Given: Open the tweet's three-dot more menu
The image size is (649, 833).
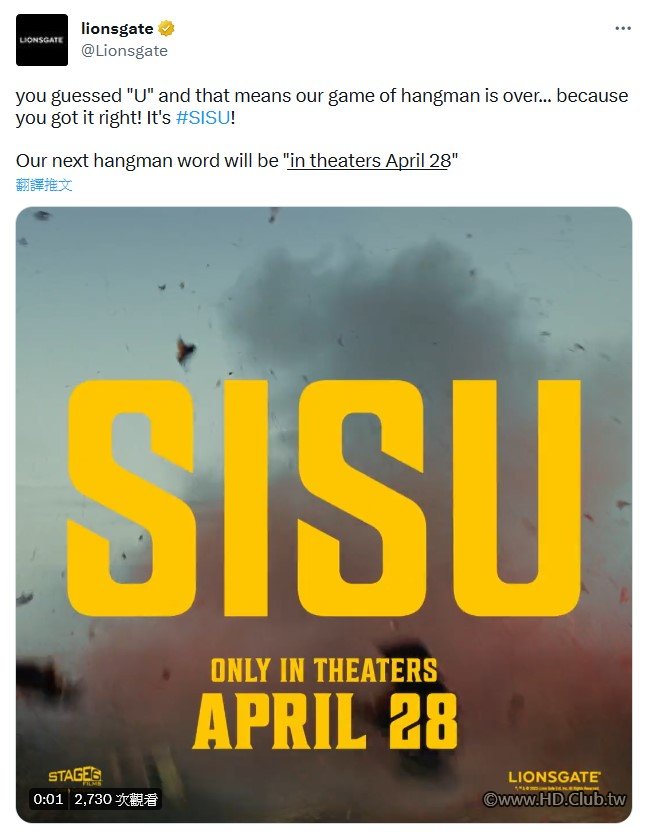Looking at the screenshot, I should click(624, 29).
